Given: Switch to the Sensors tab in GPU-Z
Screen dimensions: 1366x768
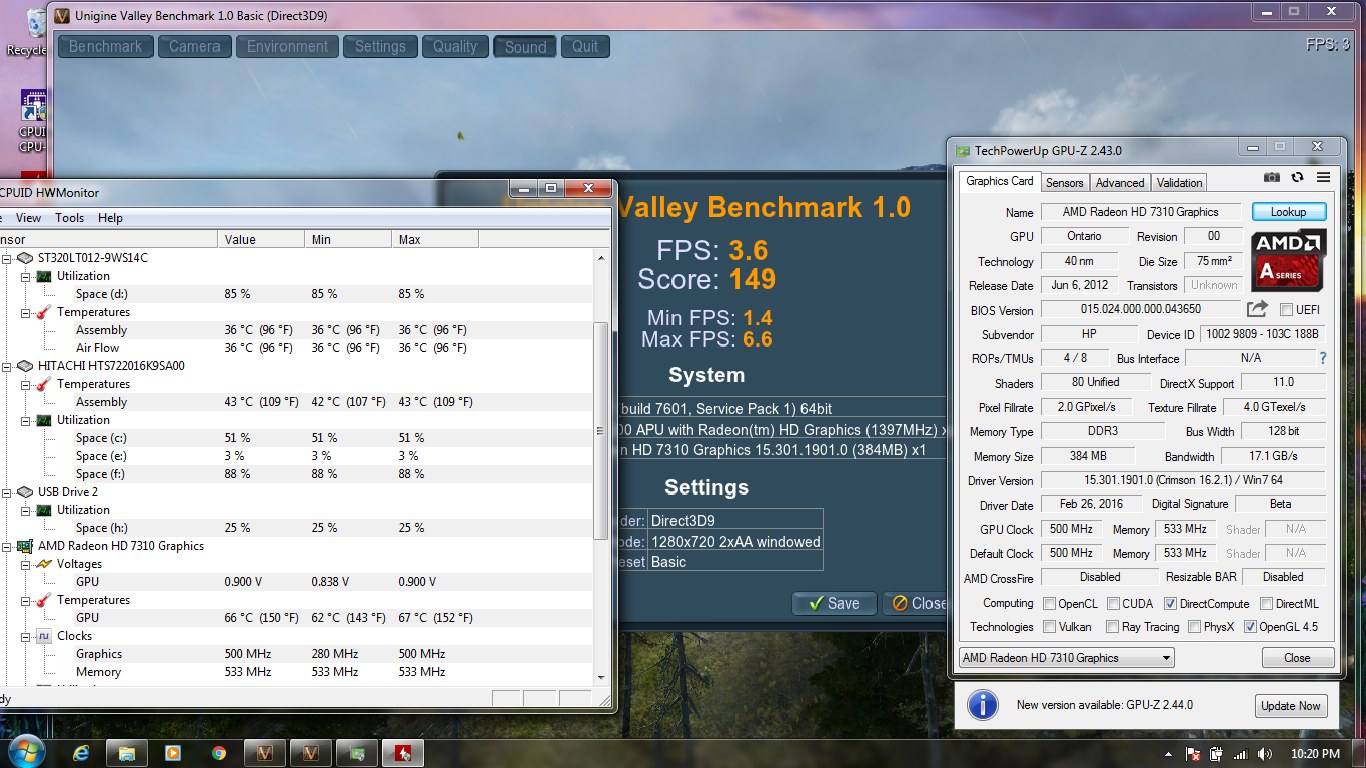Looking at the screenshot, I should click(x=1064, y=183).
